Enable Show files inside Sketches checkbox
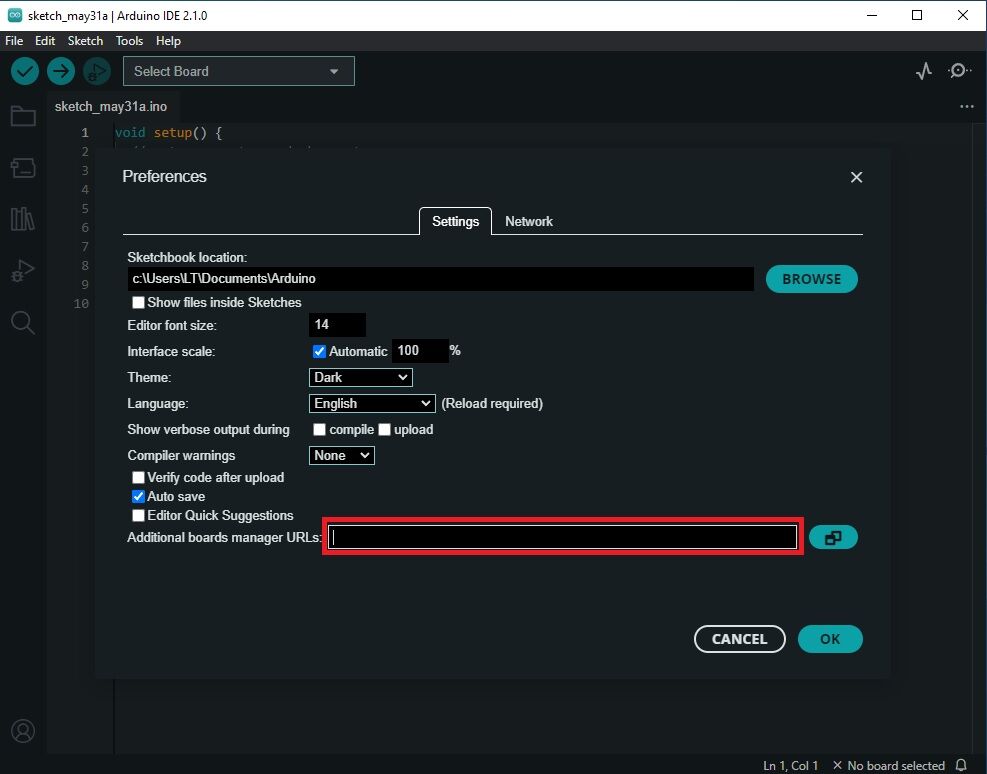Viewport: 987px width, 774px height. (139, 302)
